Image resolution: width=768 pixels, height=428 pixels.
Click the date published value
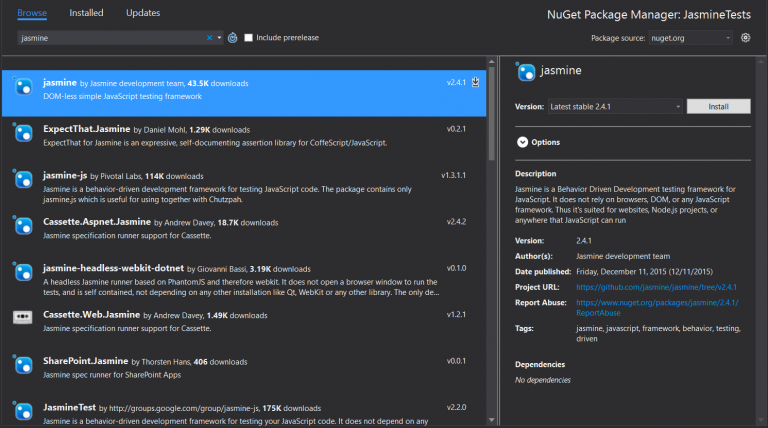pos(644,272)
